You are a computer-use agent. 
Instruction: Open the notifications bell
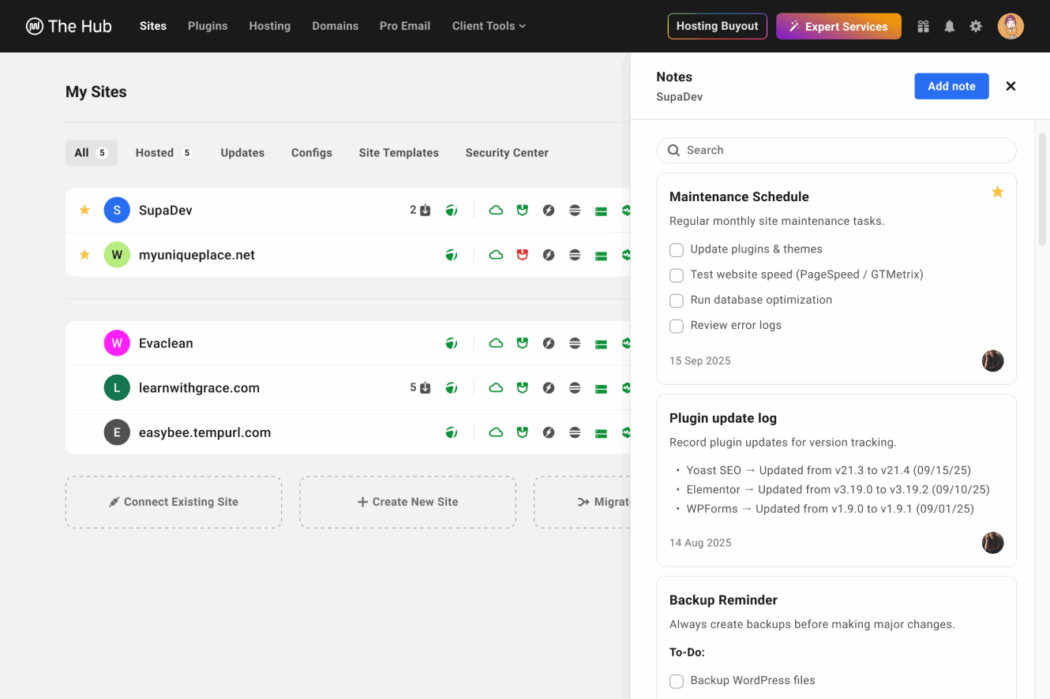click(x=949, y=26)
